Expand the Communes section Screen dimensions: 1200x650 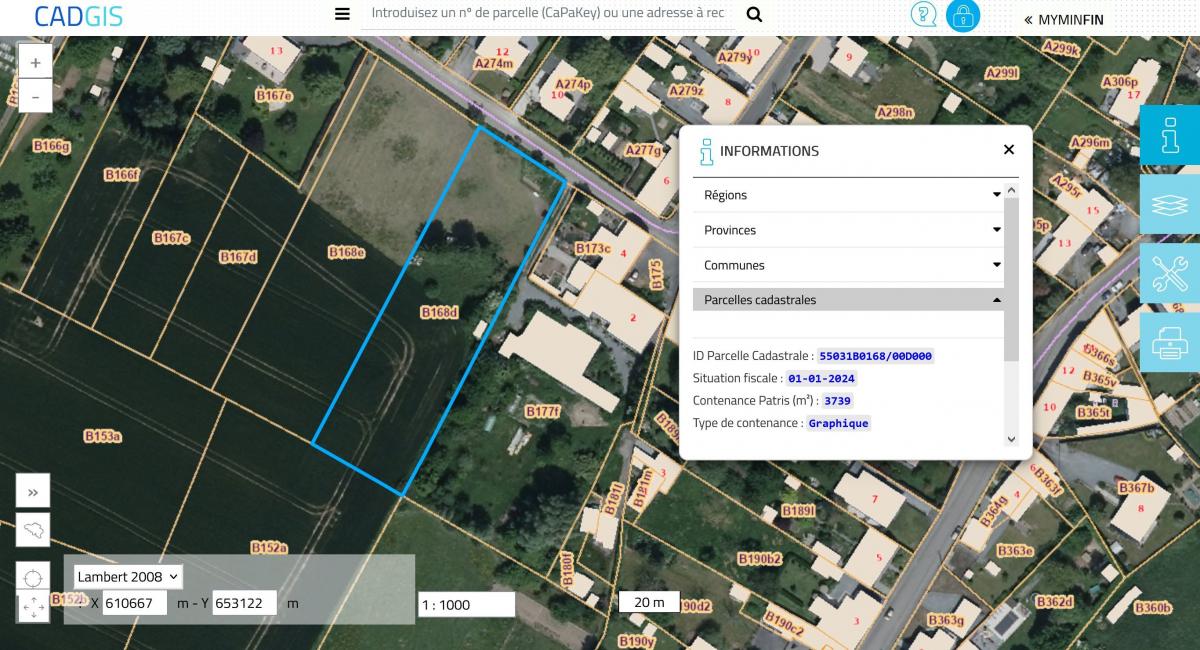pyautogui.click(x=849, y=265)
